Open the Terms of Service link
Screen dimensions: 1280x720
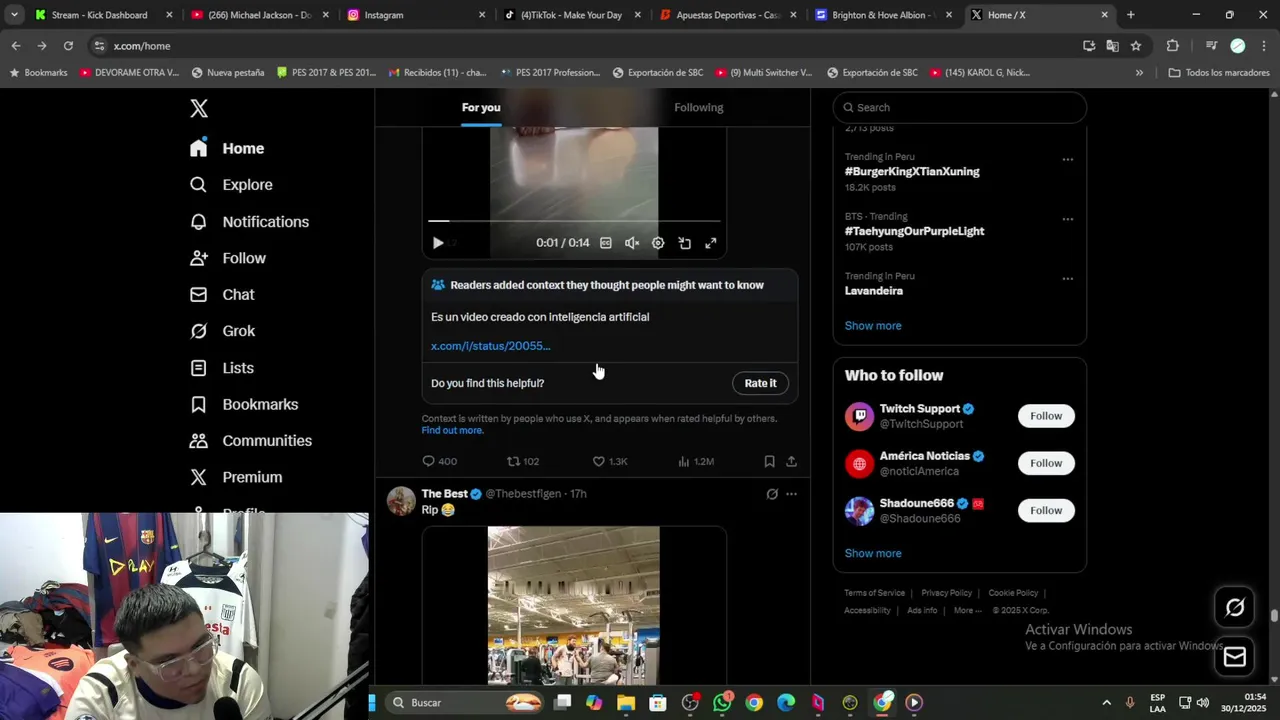point(874,593)
